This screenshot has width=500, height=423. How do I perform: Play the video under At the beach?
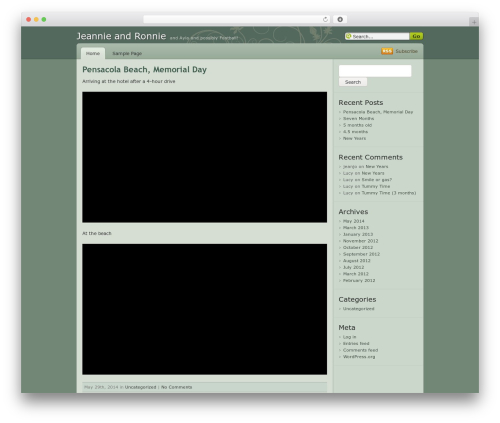click(204, 309)
